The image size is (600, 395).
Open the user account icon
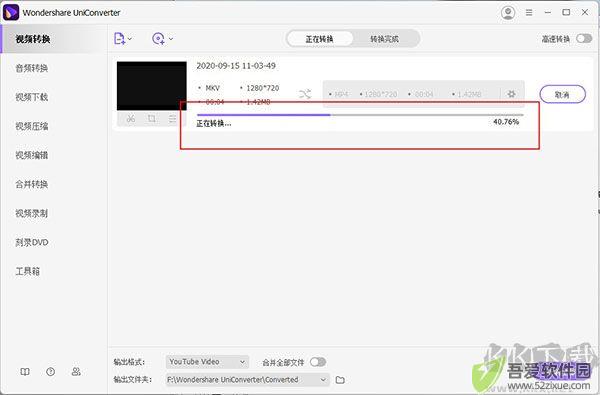(508, 13)
